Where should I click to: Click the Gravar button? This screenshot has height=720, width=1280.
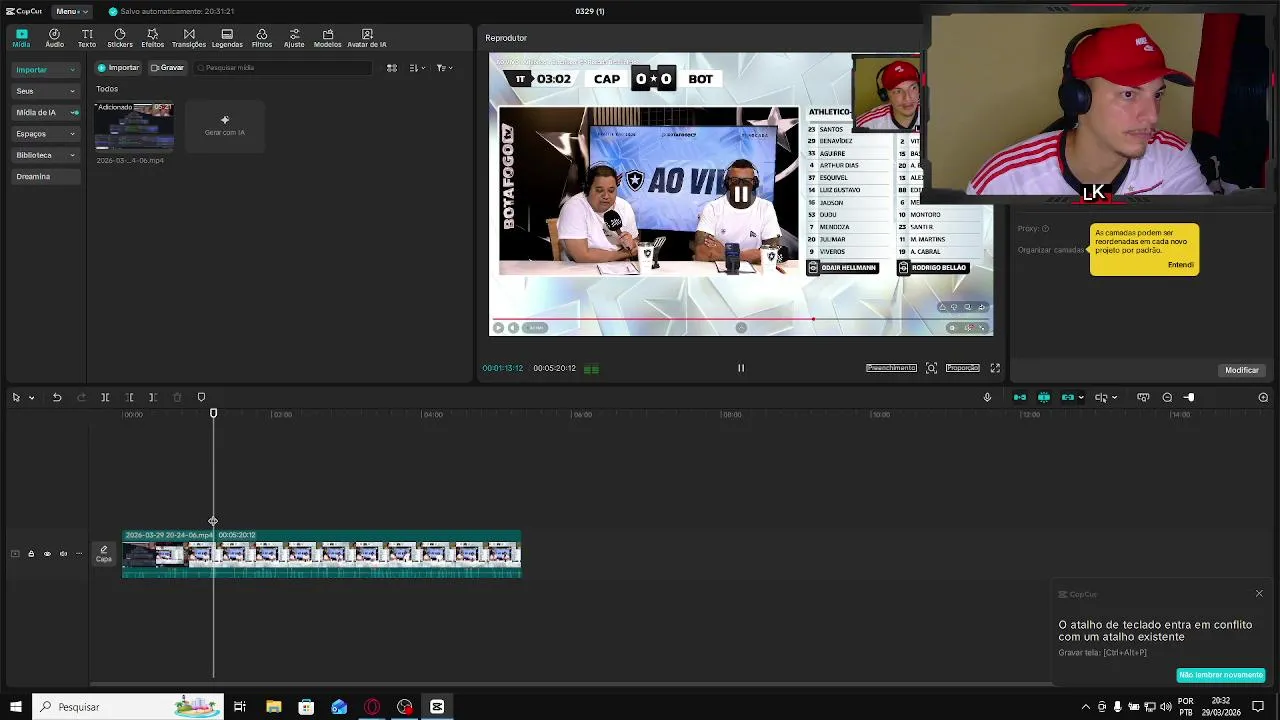point(167,68)
